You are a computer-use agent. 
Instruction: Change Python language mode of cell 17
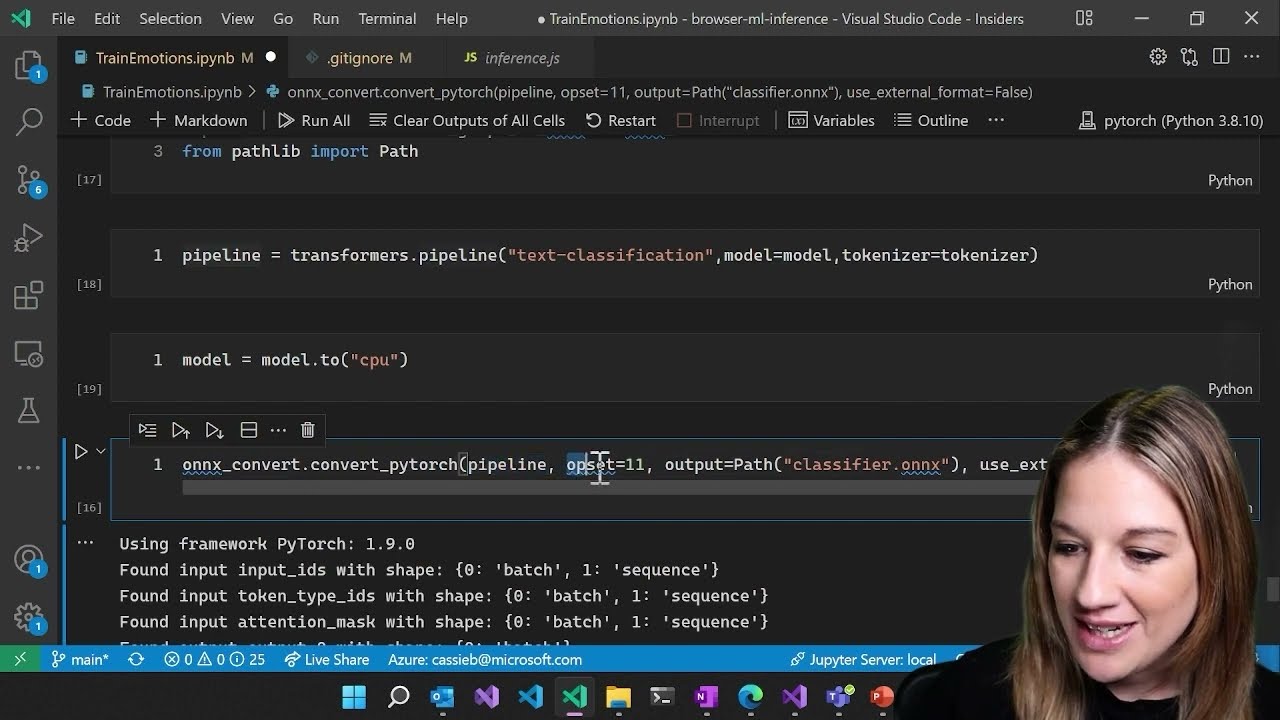coord(1230,180)
